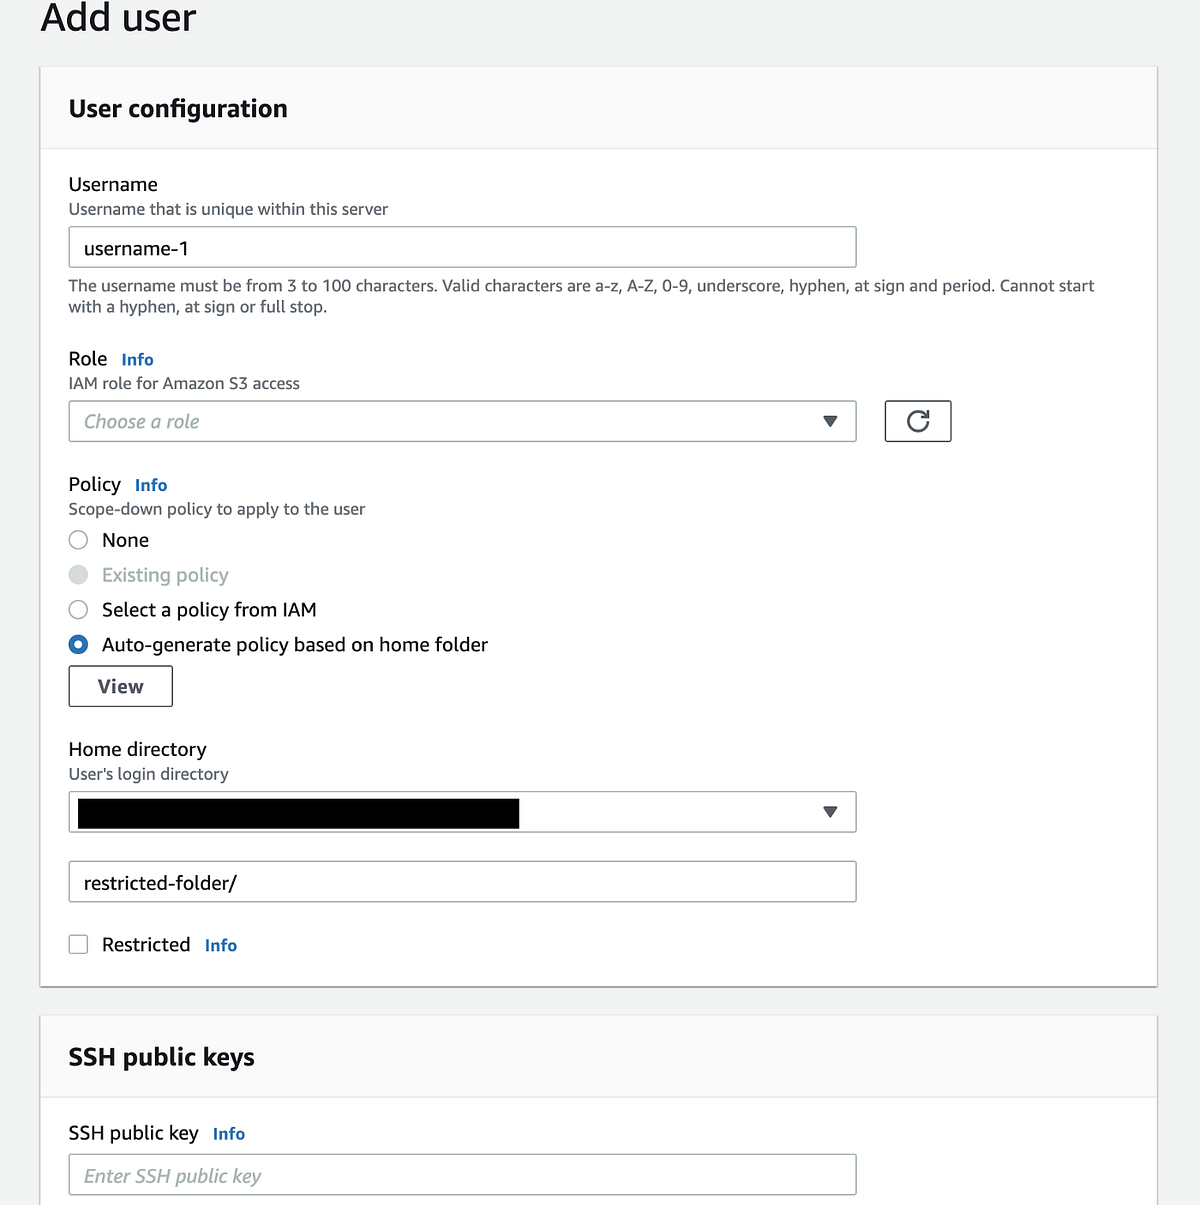Open the Info link next to Role
Image resolution: width=1200 pixels, height=1205 pixels.
[x=137, y=359]
